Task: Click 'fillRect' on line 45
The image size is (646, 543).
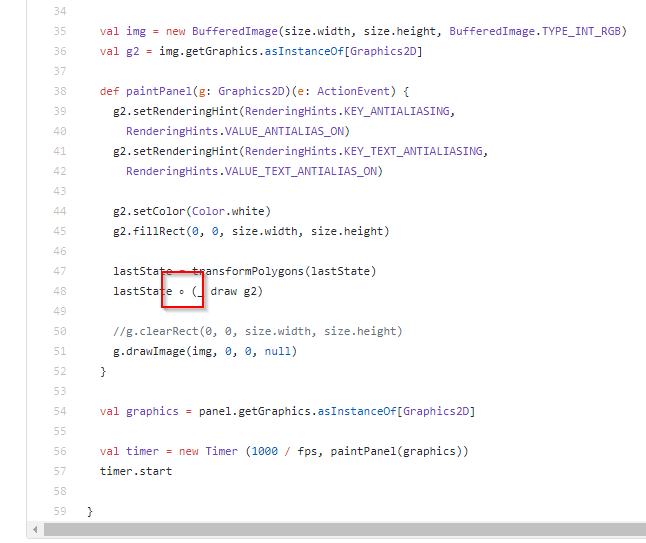Action: 159,232
